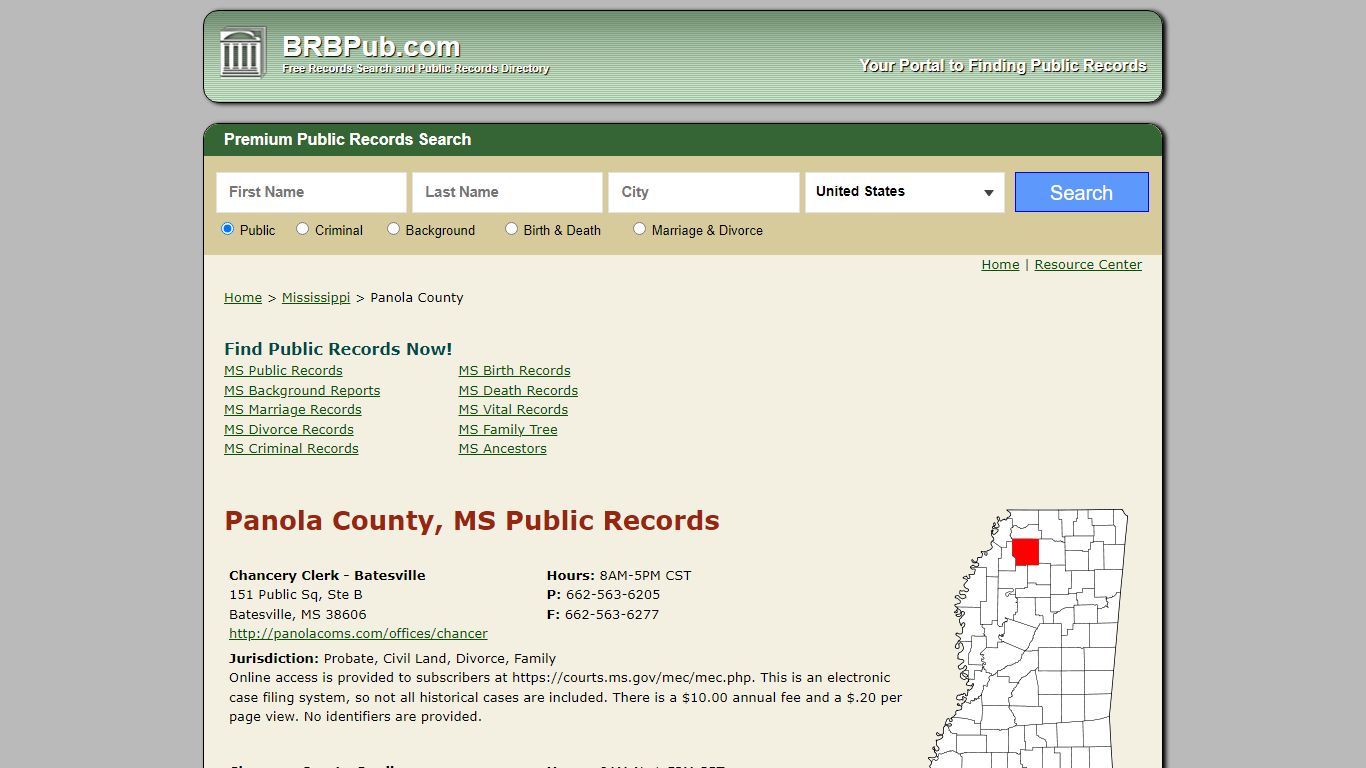
Task: Open the Resource Center link
Action: pos(1088,265)
